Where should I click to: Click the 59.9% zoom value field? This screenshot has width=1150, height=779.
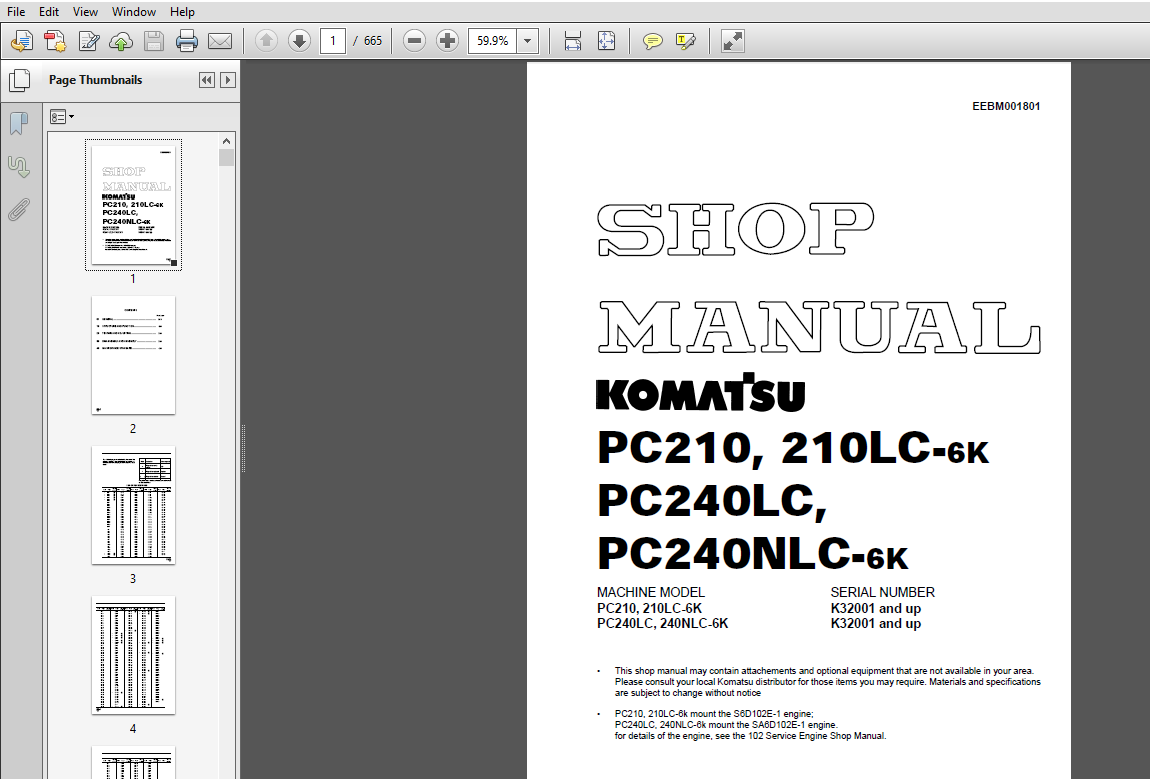click(x=492, y=41)
